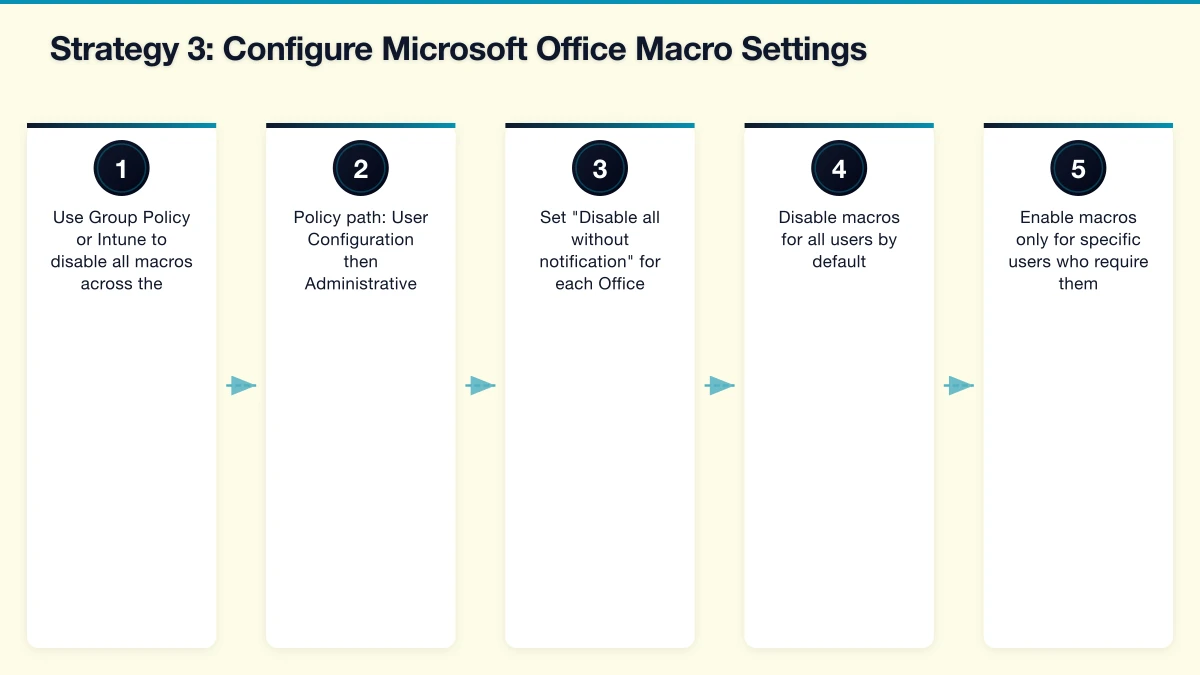This screenshot has width=1200, height=675.
Task: Click the step 5 number circle
Action: pyautogui.click(x=1078, y=168)
